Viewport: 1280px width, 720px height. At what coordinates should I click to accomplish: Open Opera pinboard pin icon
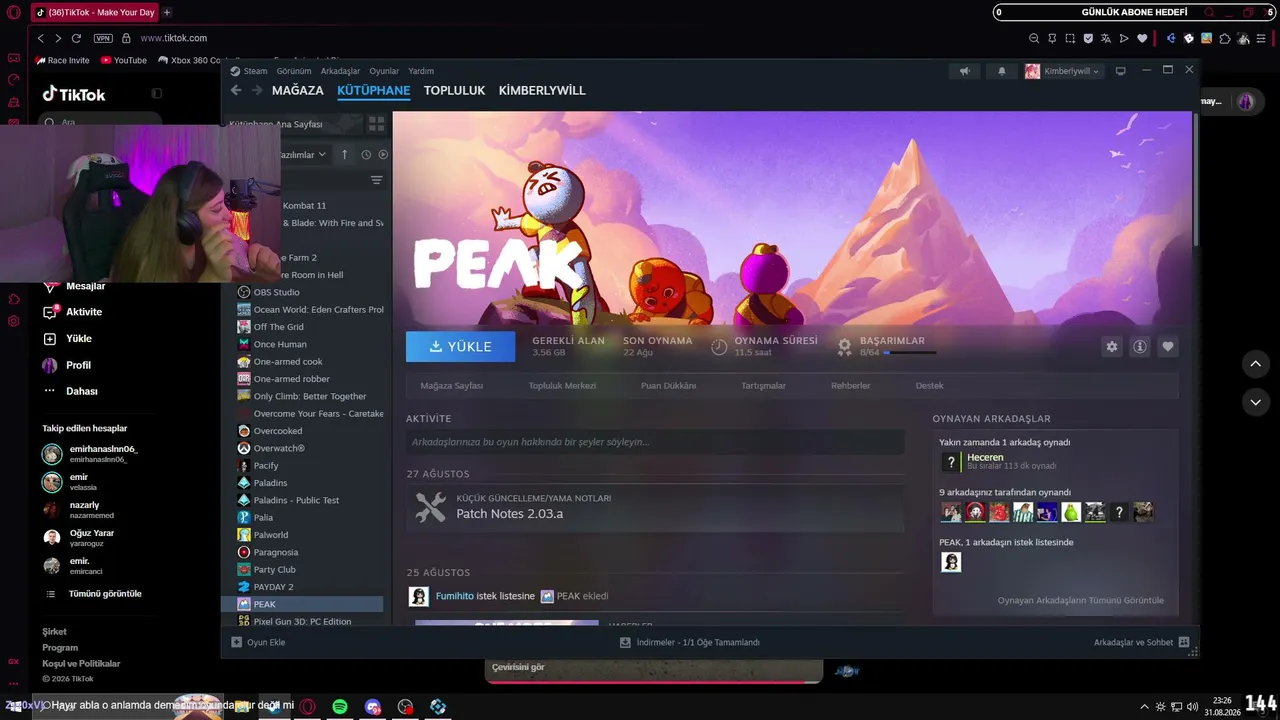point(1052,38)
